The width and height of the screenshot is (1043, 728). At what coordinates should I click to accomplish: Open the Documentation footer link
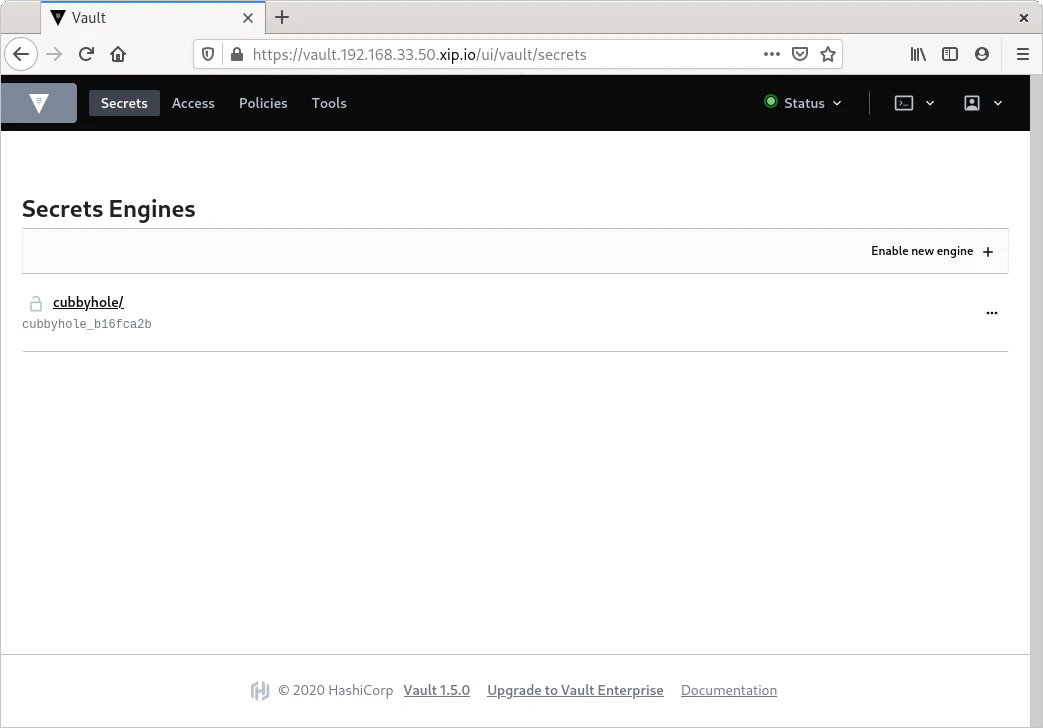point(729,690)
